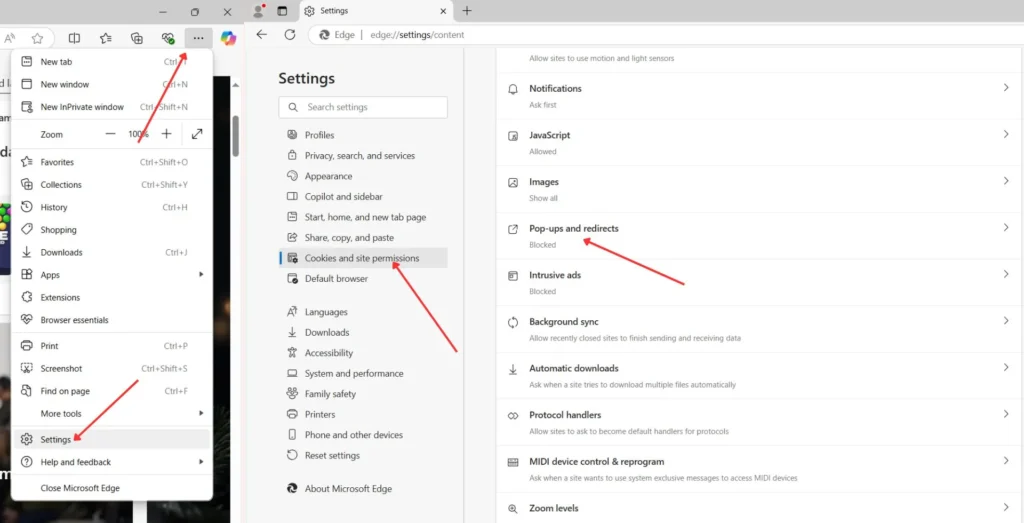Close the Settings tab
The image size is (1024, 523).
pos(443,11)
